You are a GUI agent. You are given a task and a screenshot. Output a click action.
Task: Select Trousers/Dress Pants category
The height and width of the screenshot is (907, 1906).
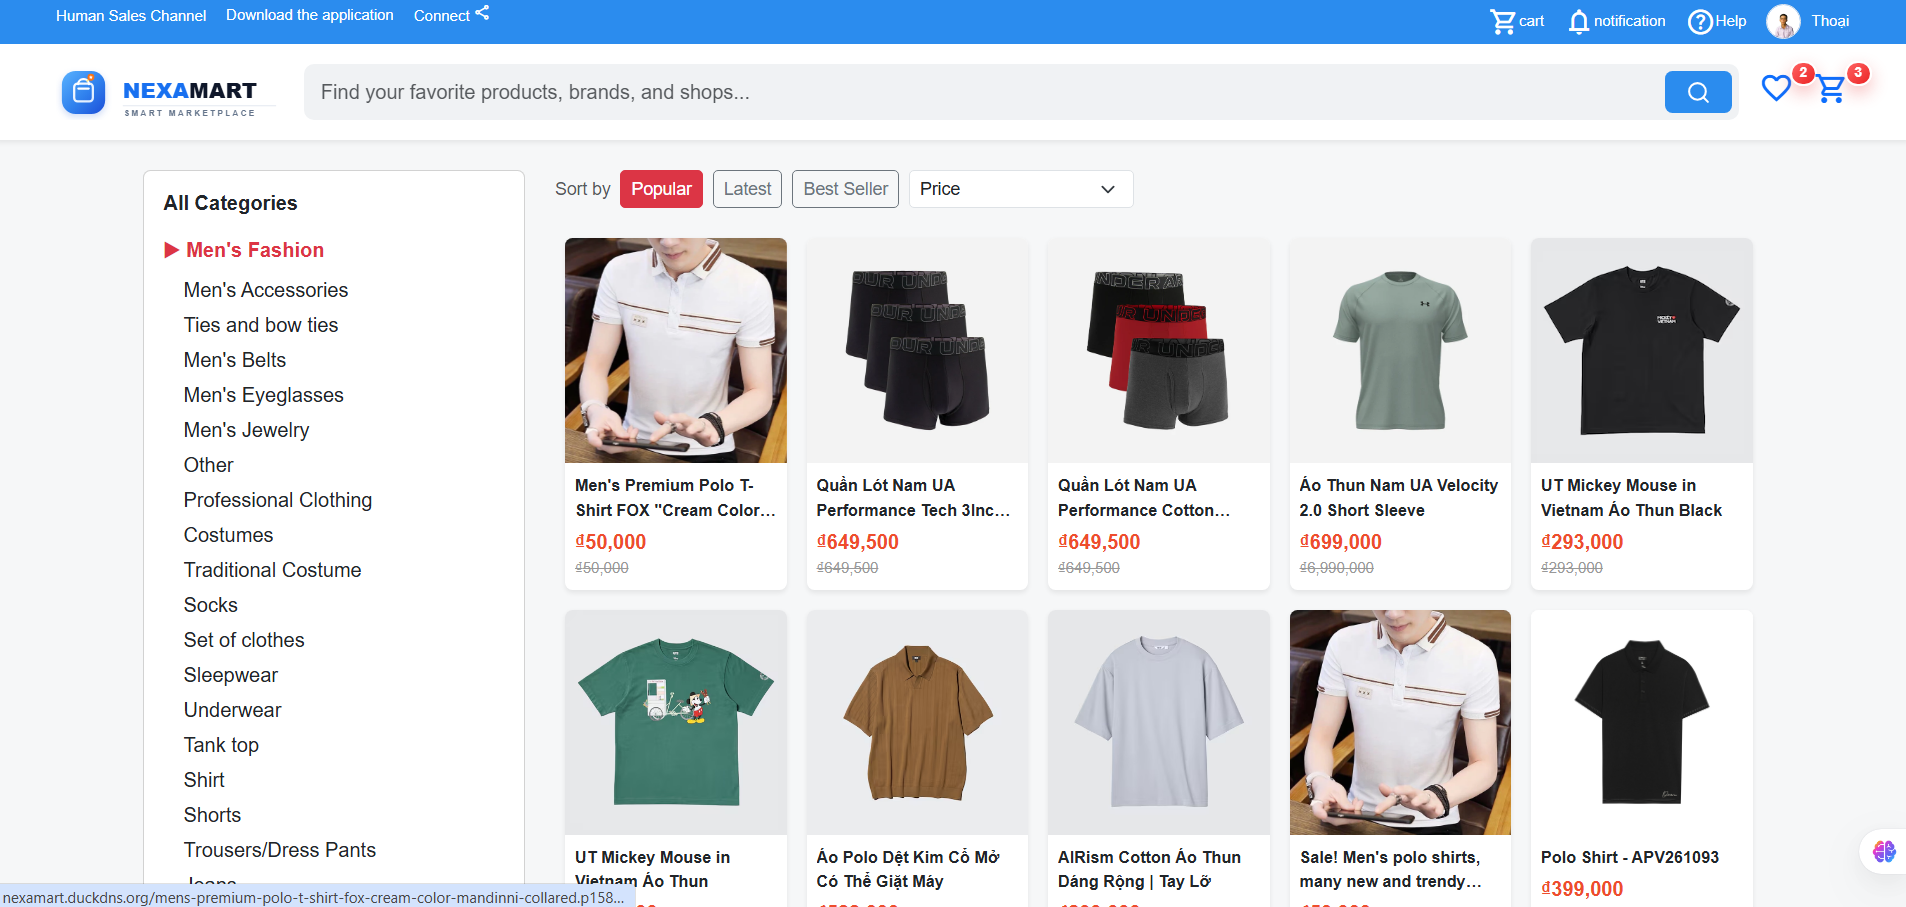(x=280, y=850)
